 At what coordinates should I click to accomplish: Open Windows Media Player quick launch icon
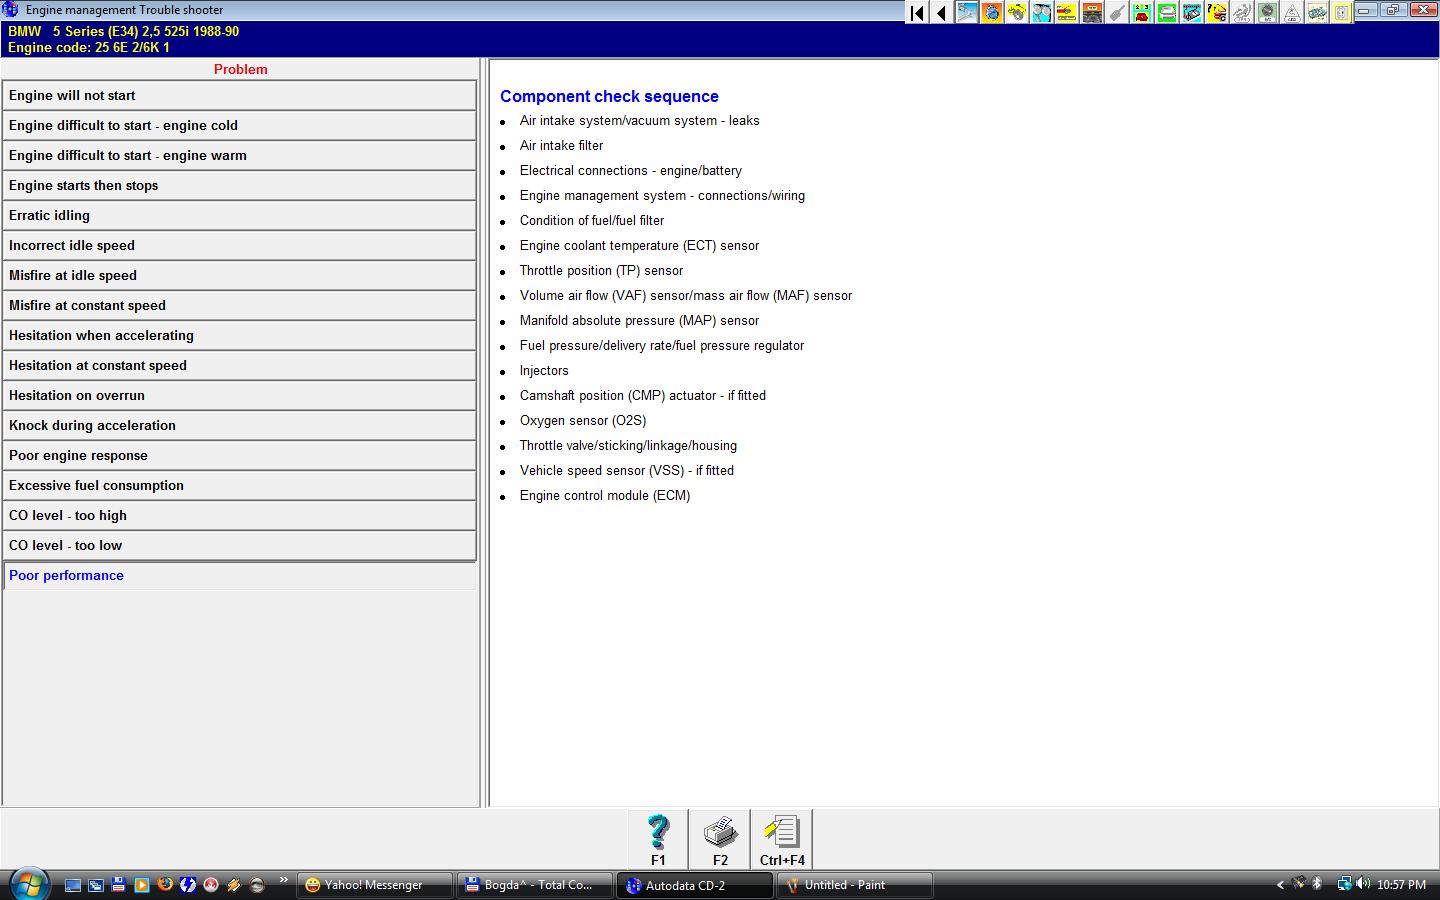(142, 885)
